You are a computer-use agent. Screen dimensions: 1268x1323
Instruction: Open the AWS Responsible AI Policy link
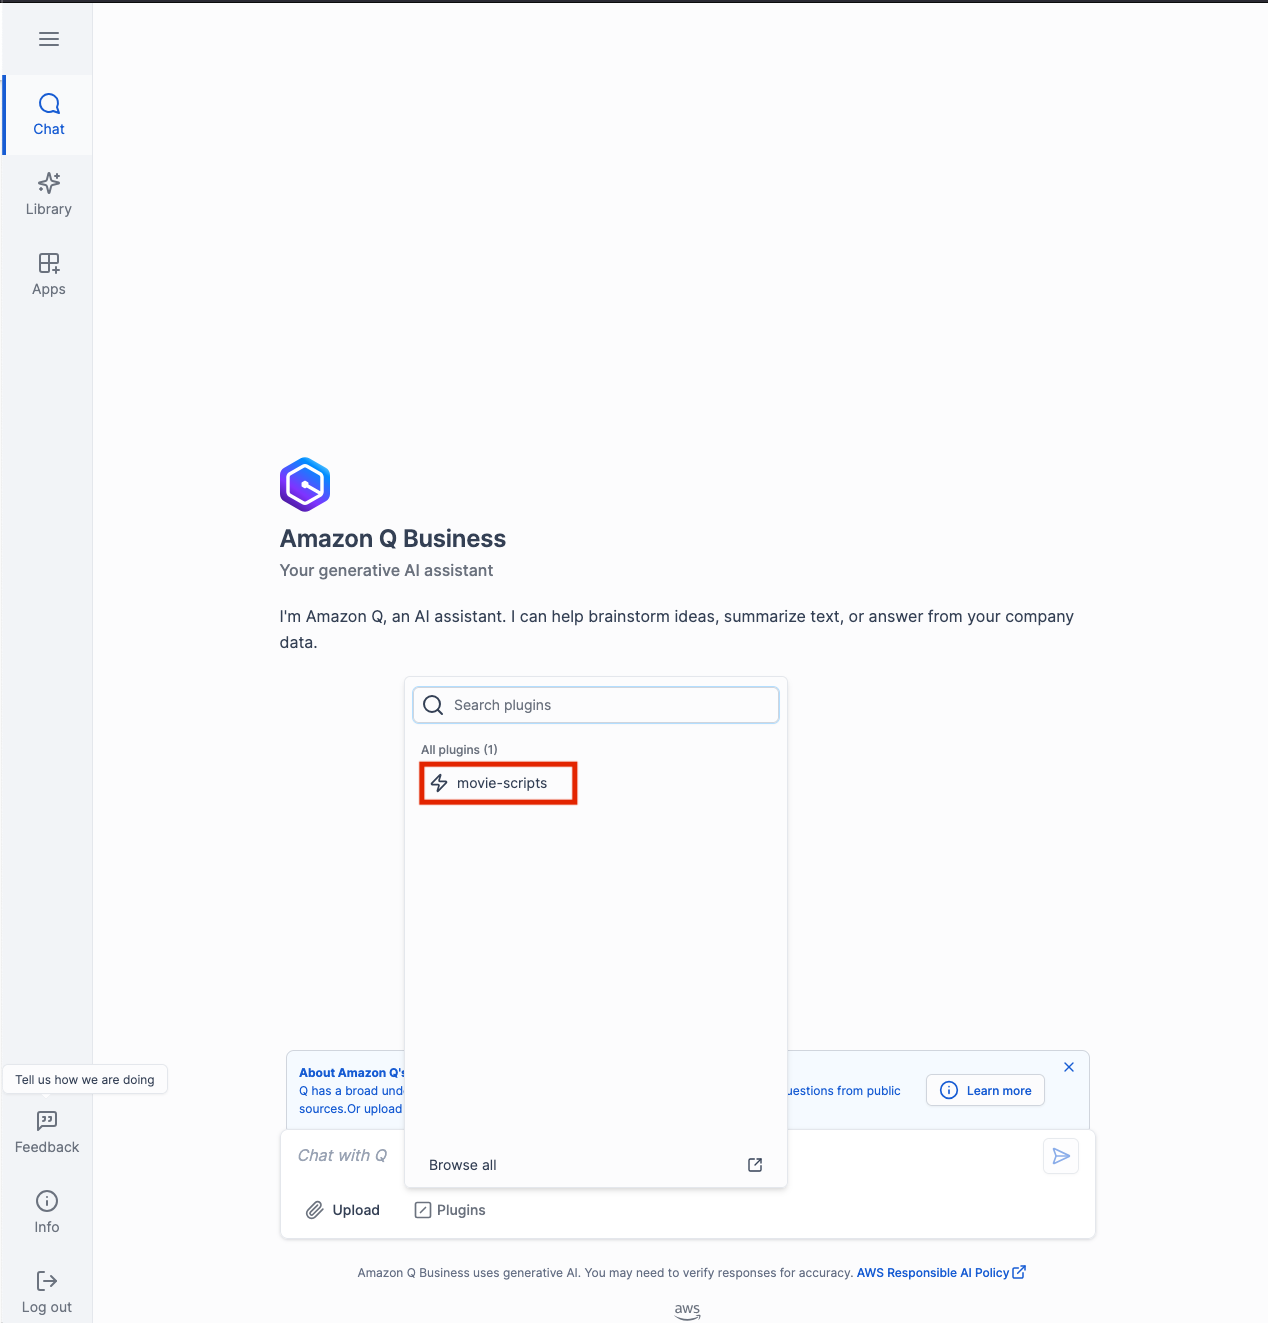pyautogui.click(x=933, y=1273)
